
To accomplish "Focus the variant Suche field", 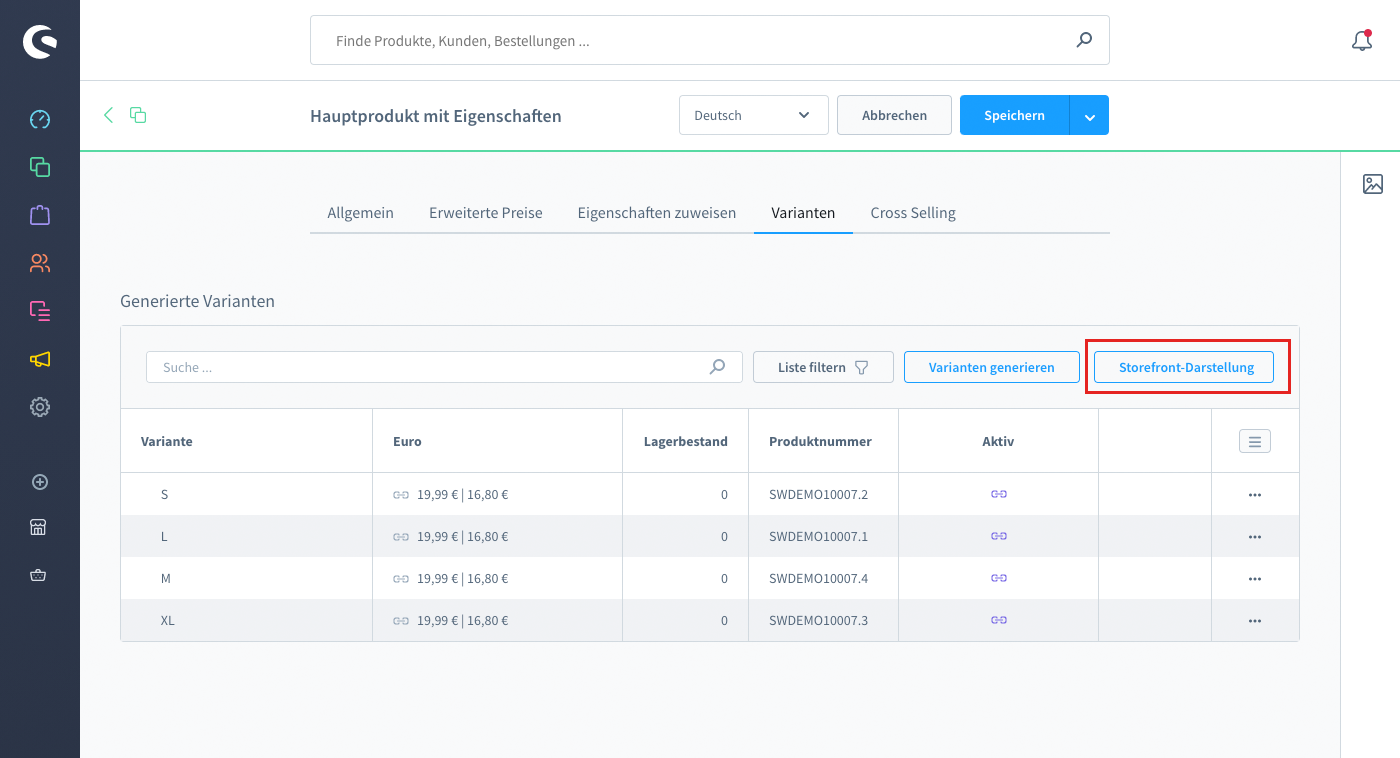I will tap(444, 367).
